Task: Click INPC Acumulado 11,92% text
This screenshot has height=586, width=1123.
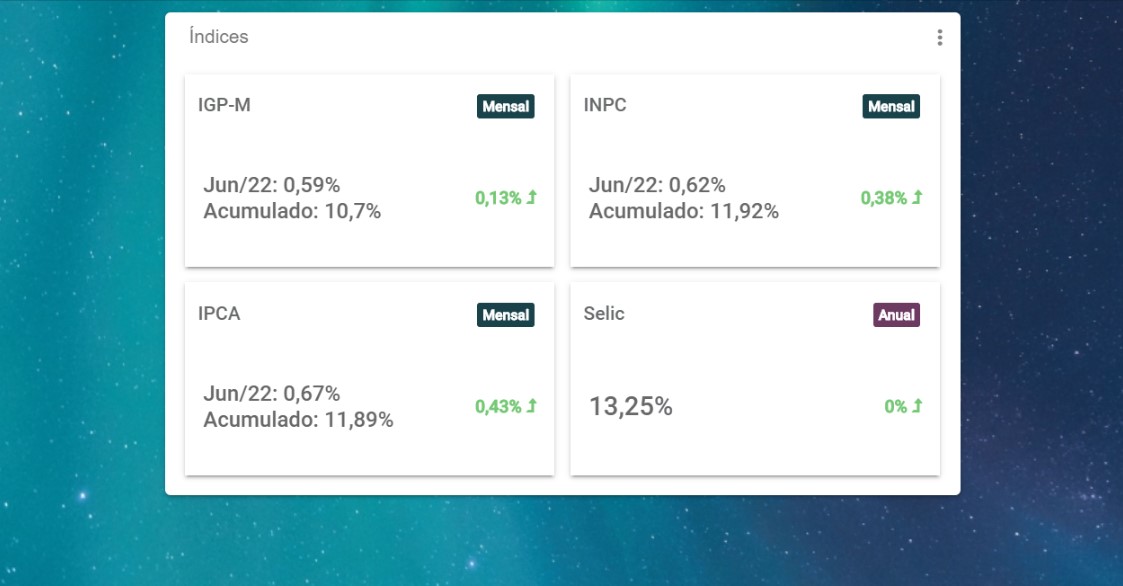Action: click(683, 211)
